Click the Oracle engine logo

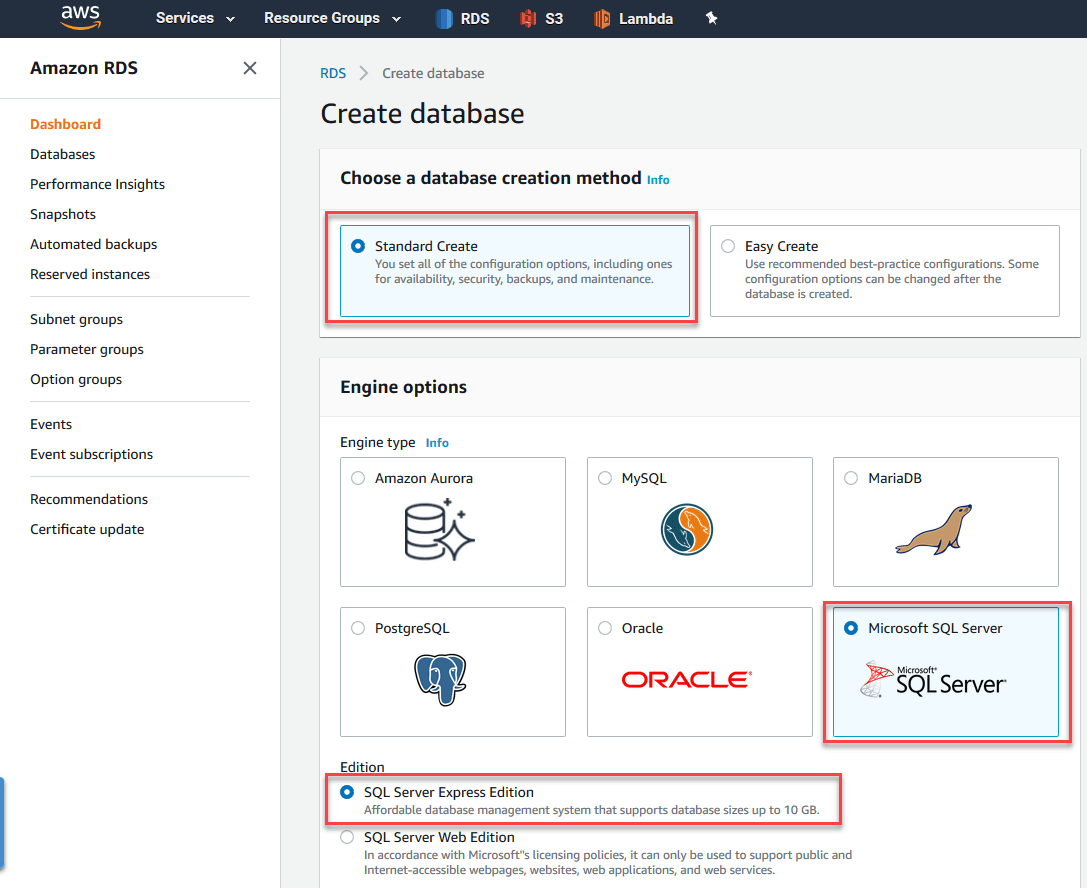pos(686,679)
